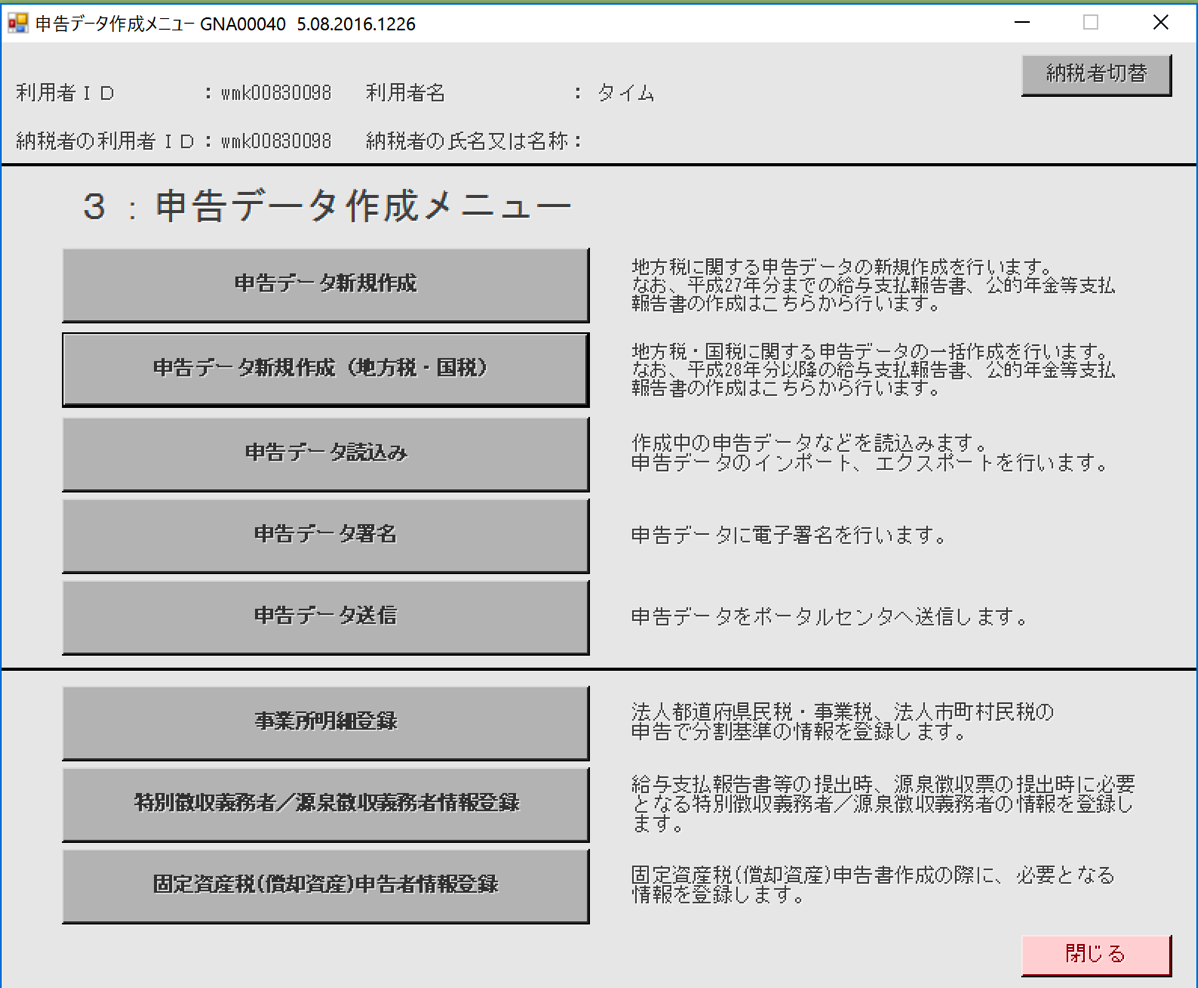Open 申告データ新規作成 menu button
The width and height of the screenshot is (1198, 988).
pyautogui.click(x=325, y=284)
